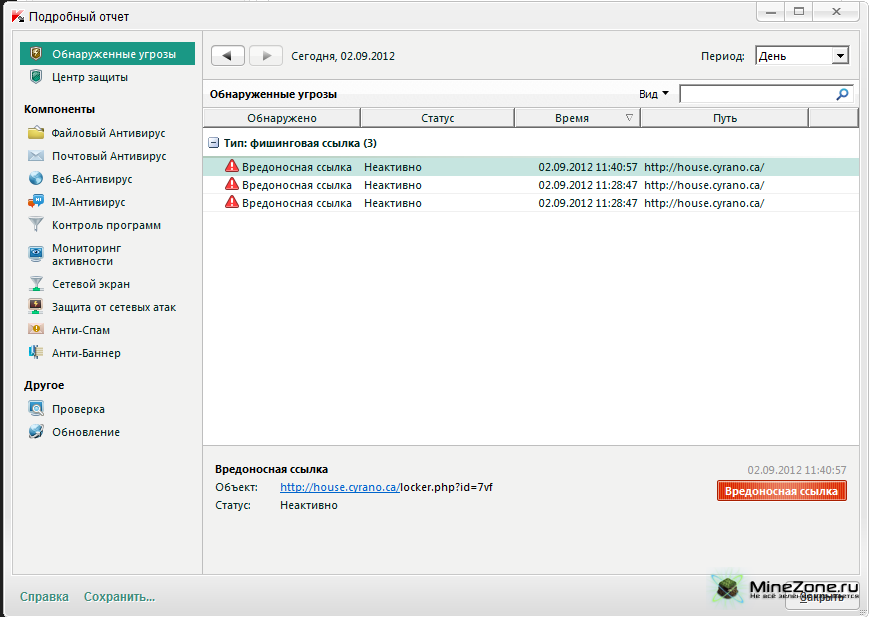The height and width of the screenshot is (617, 869).
Task: Open the Вид view dropdown menu
Action: click(x=654, y=94)
